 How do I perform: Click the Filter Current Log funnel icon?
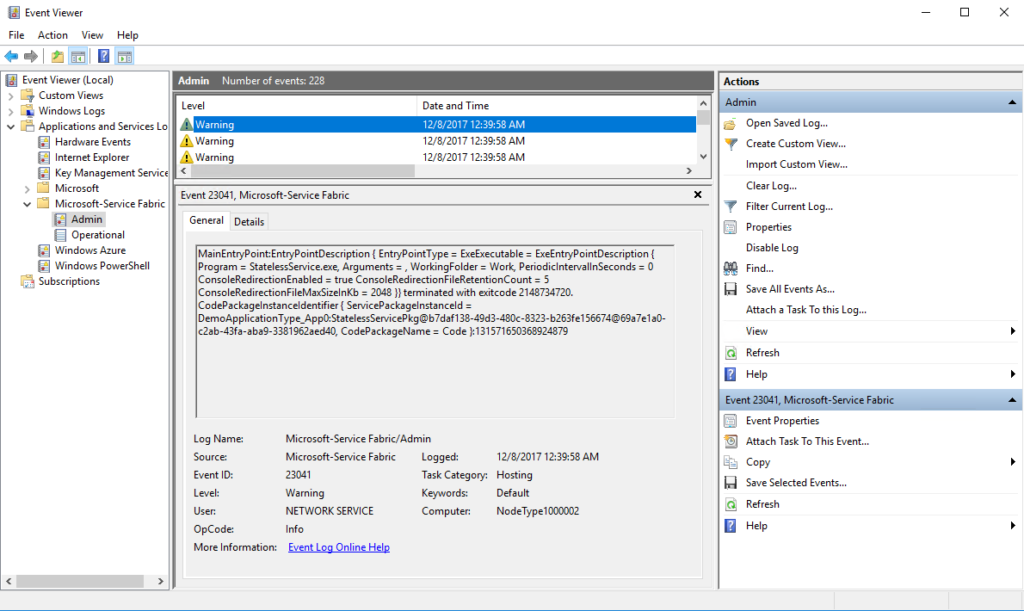point(730,206)
